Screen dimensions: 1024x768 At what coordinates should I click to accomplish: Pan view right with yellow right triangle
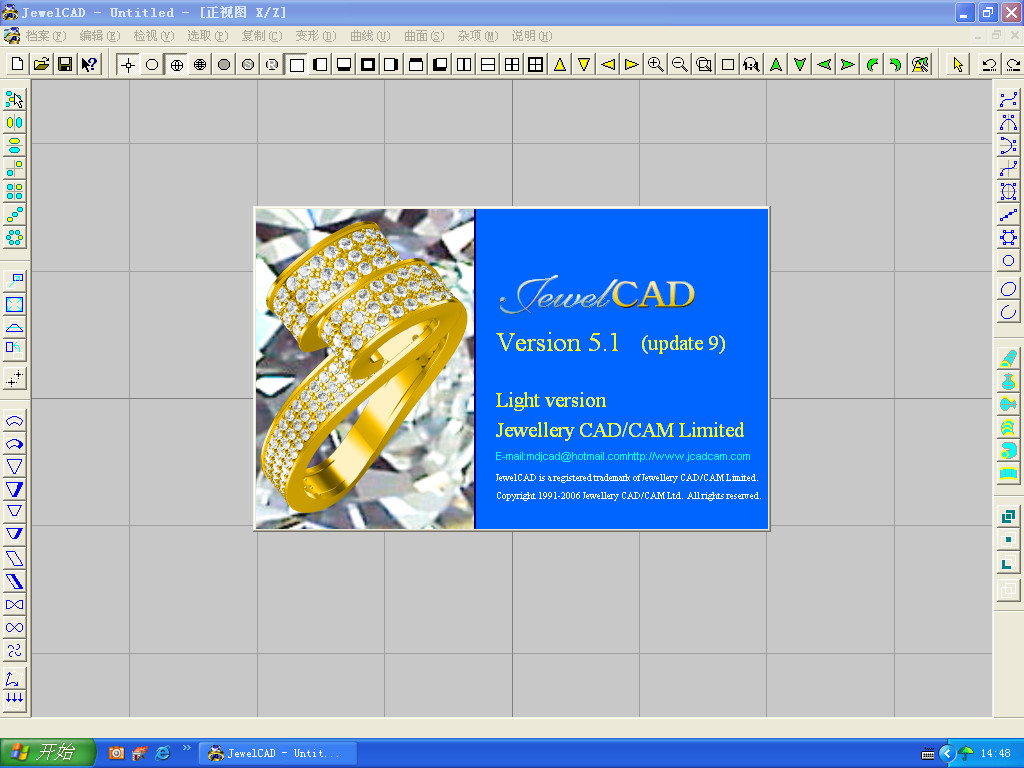(632, 64)
